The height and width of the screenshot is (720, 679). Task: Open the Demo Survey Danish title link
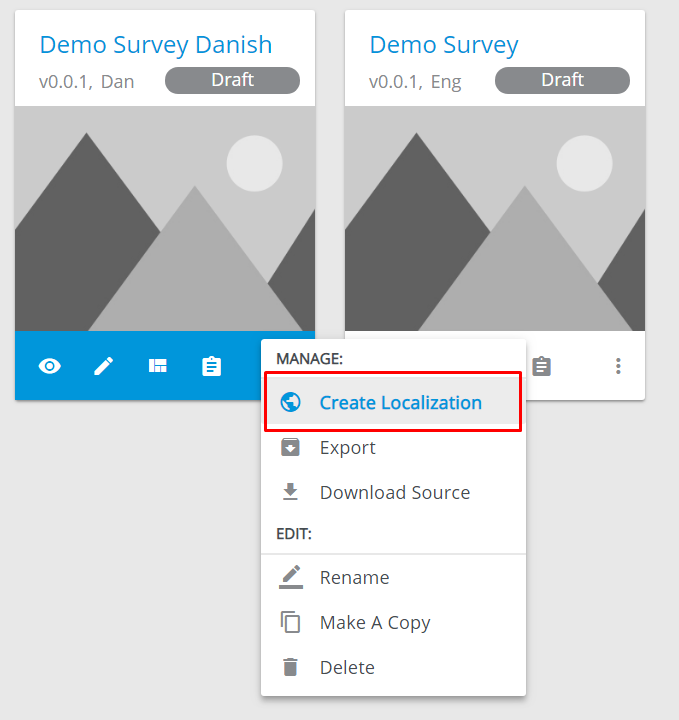[x=155, y=45]
